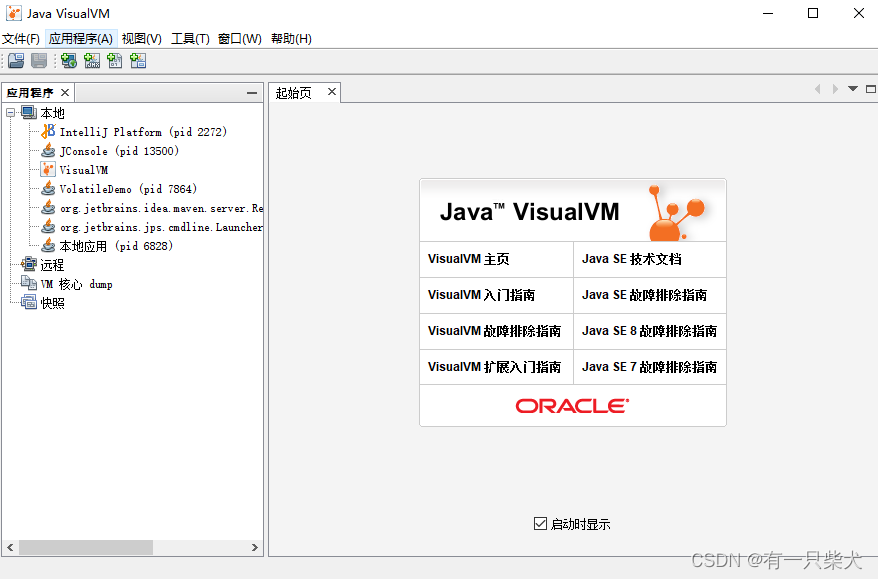Click the ORACLE logo
Image resolution: width=878 pixels, height=579 pixels.
[x=572, y=406]
